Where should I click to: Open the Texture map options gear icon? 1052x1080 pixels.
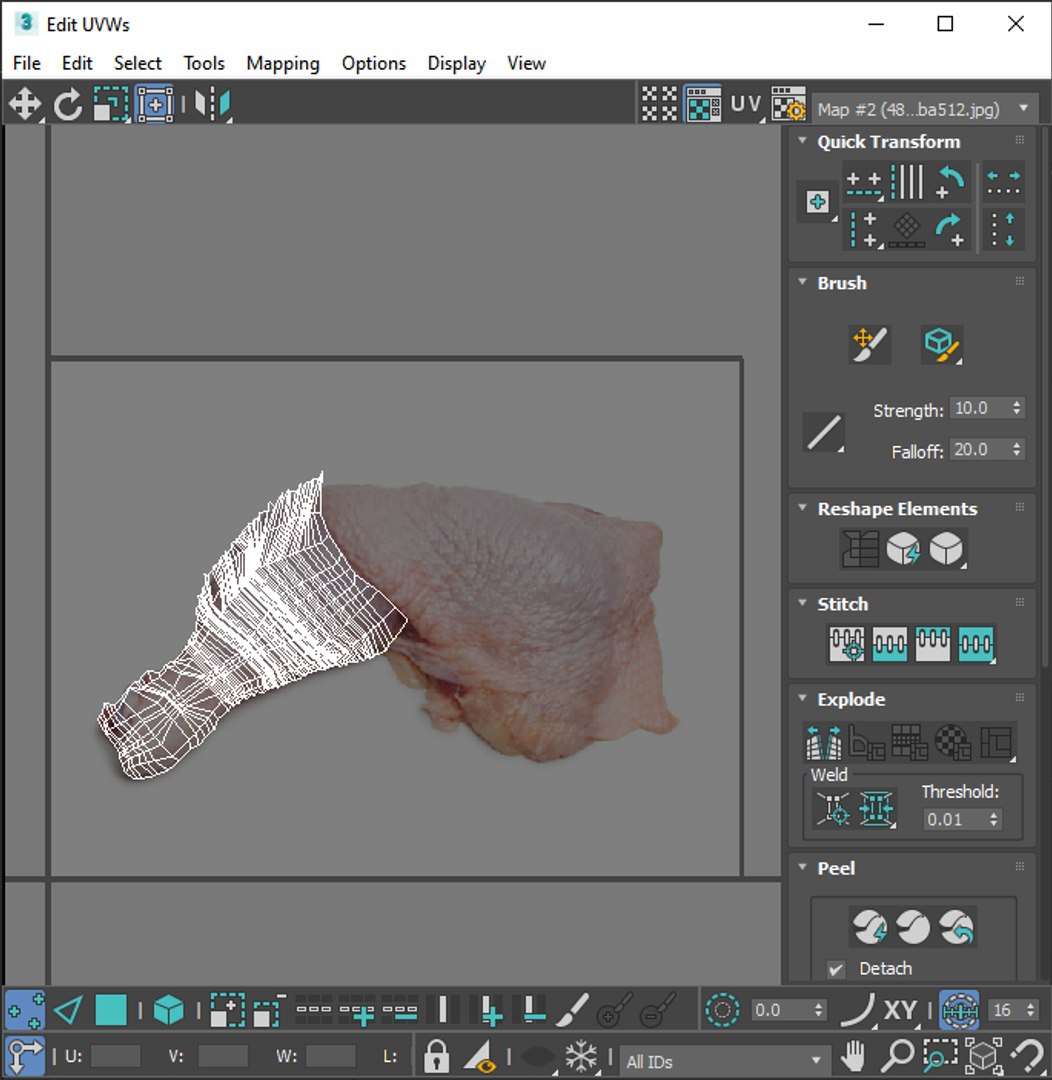click(788, 104)
